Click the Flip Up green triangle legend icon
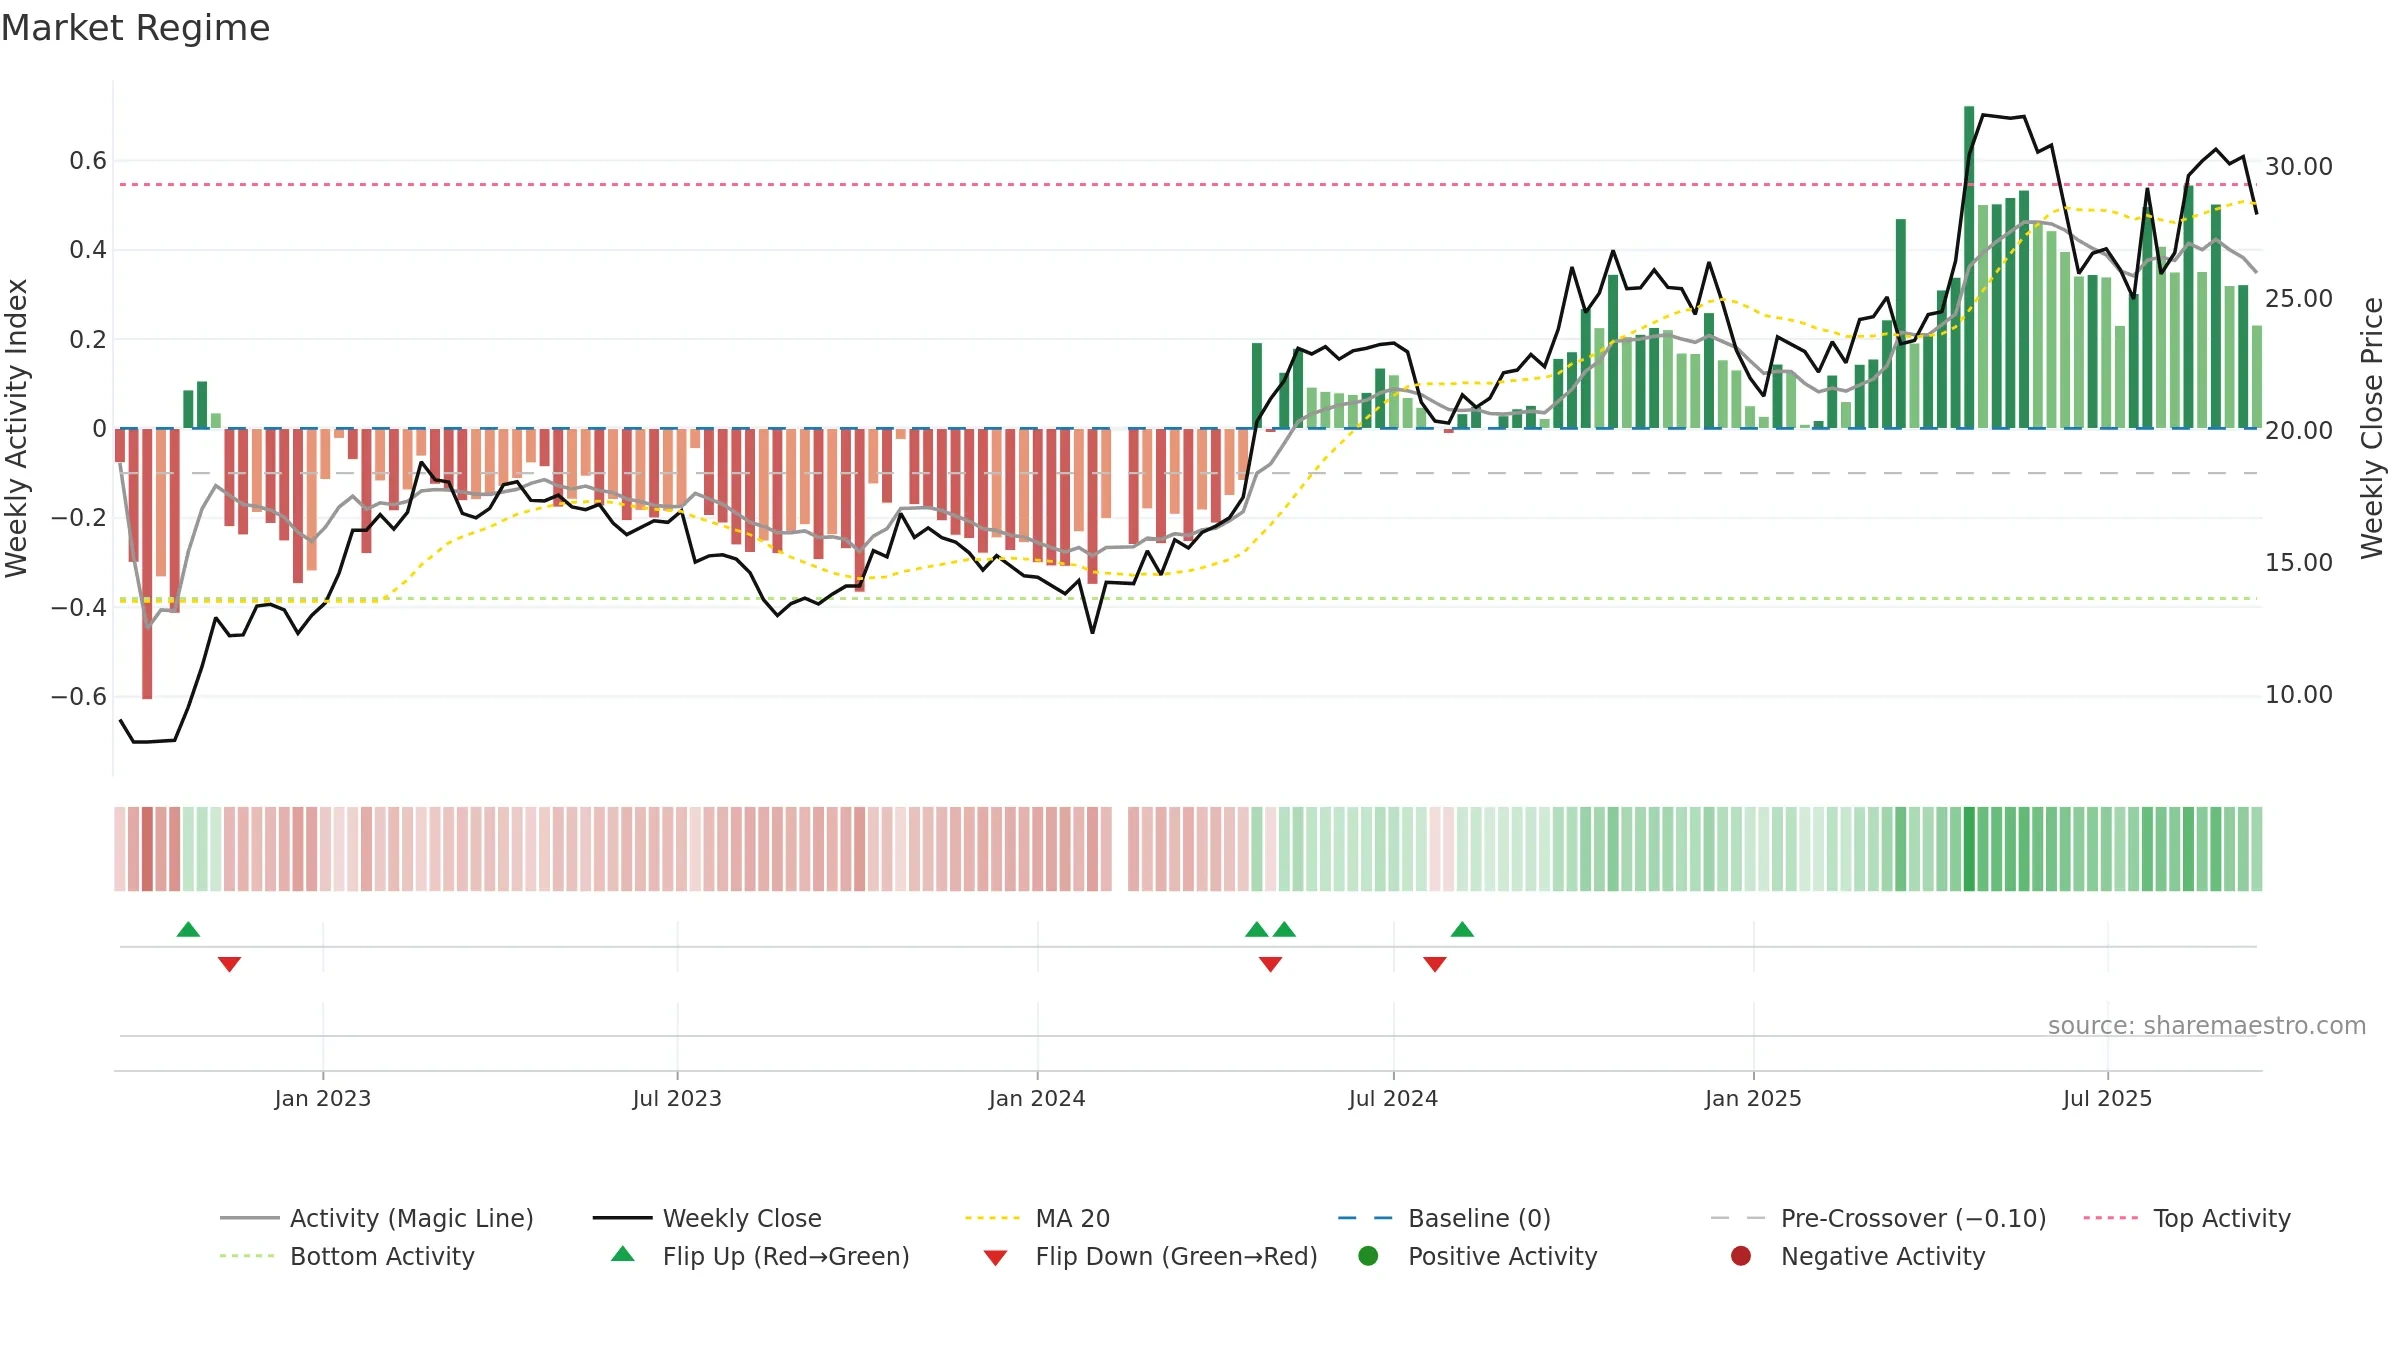Screen dimensions: 2400x1350 click(x=623, y=1254)
